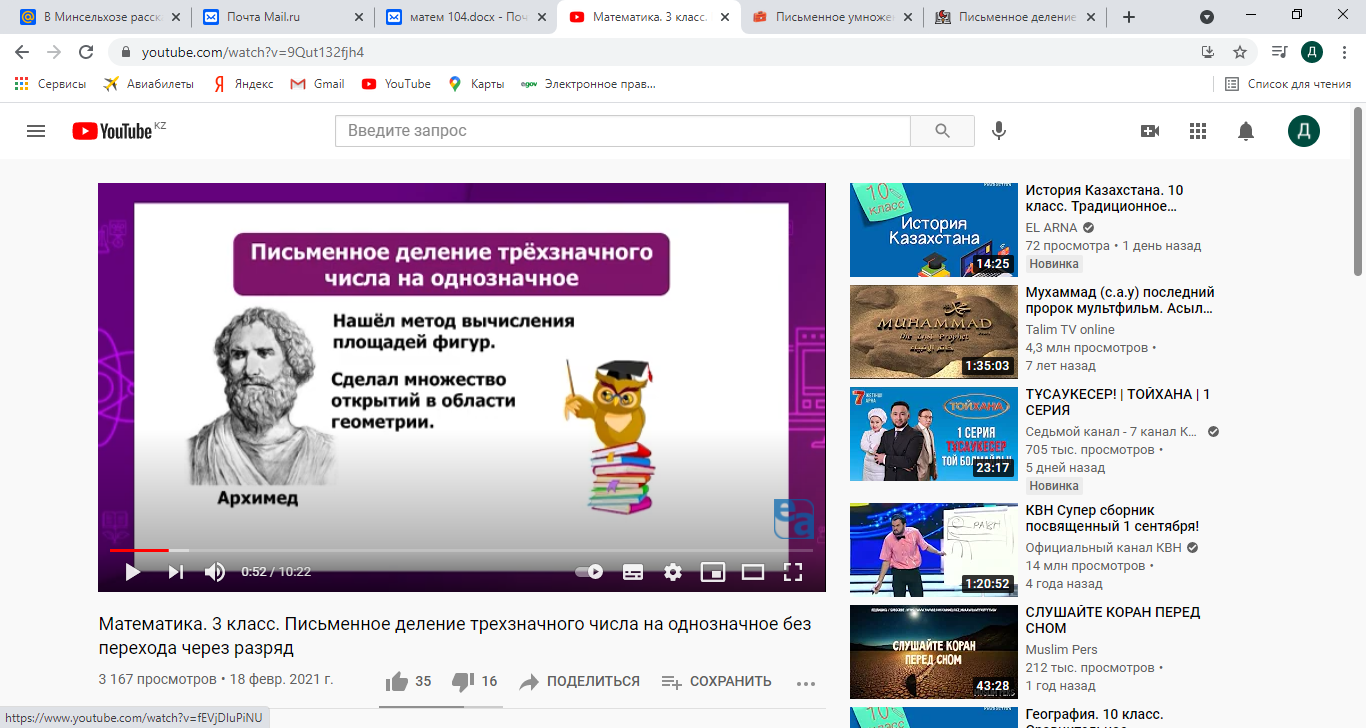Viewport: 1366px width, 728px height.
Task: Open more actions three-dot menu
Action: pyautogui.click(x=806, y=683)
